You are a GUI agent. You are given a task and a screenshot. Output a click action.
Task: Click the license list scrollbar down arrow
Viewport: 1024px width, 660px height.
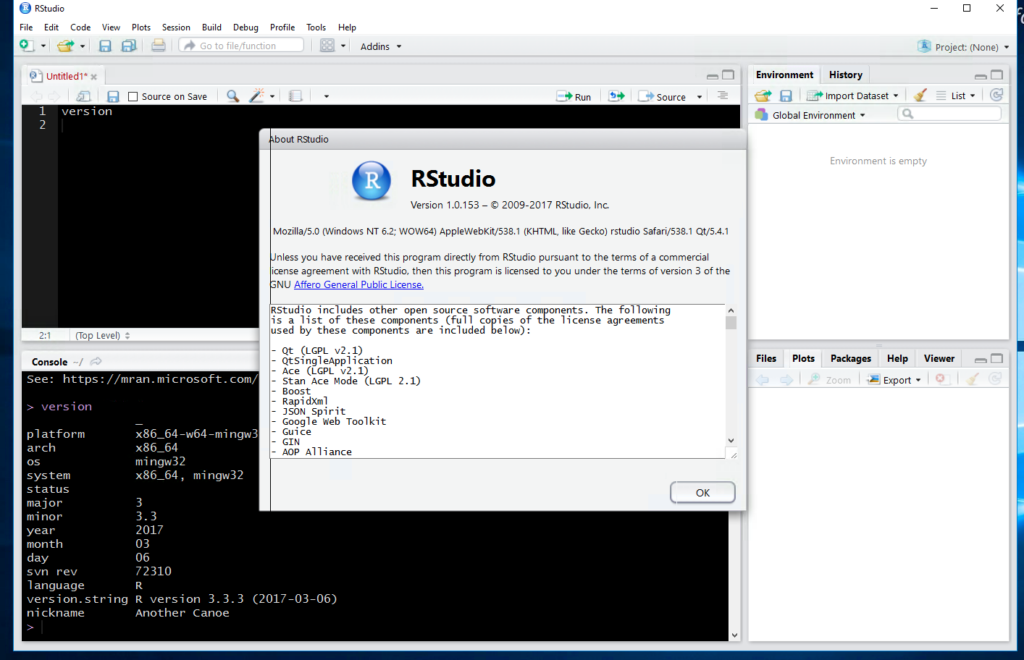click(x=731, y=441)
